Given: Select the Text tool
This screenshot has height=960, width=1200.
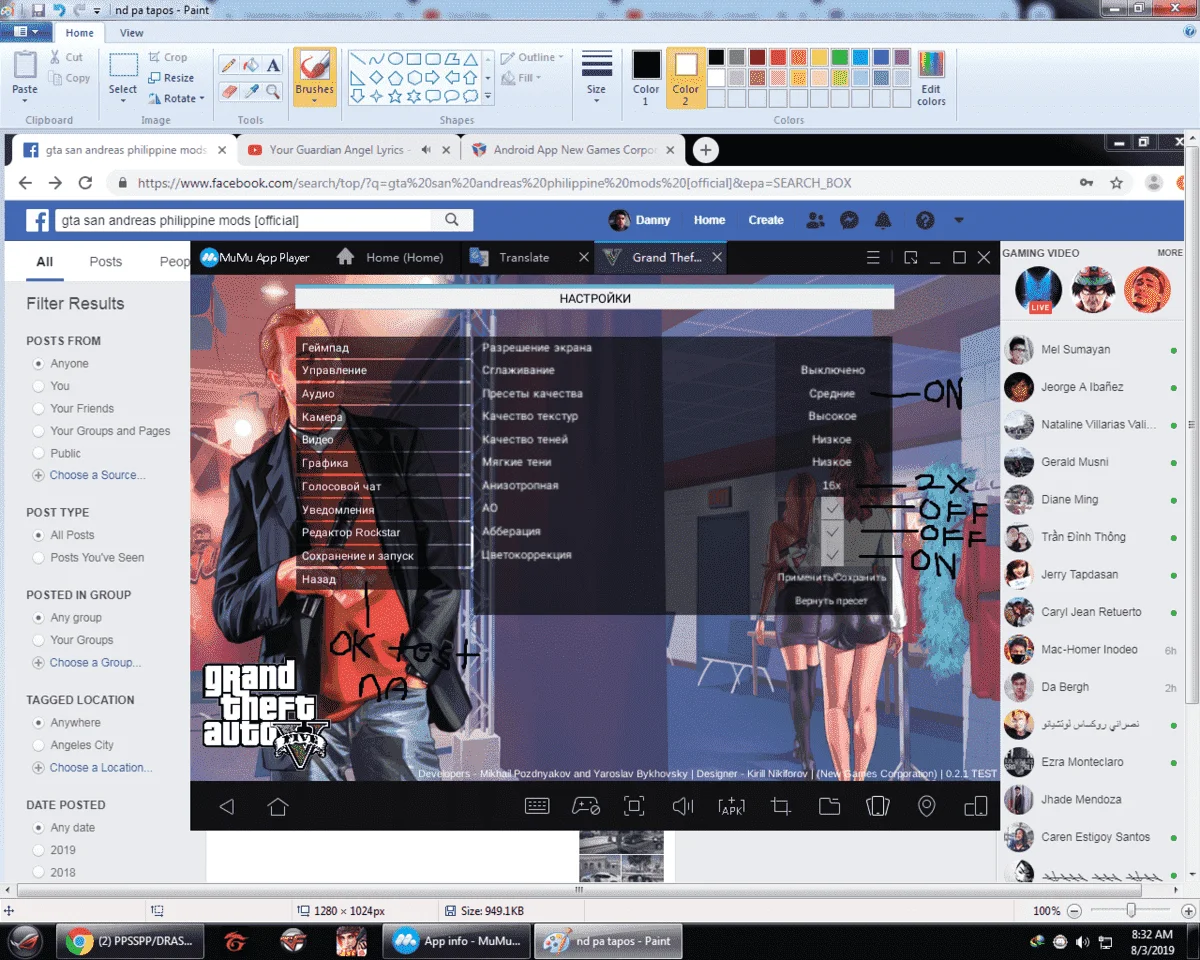Looking at the screenshot, I should (273, 65).
